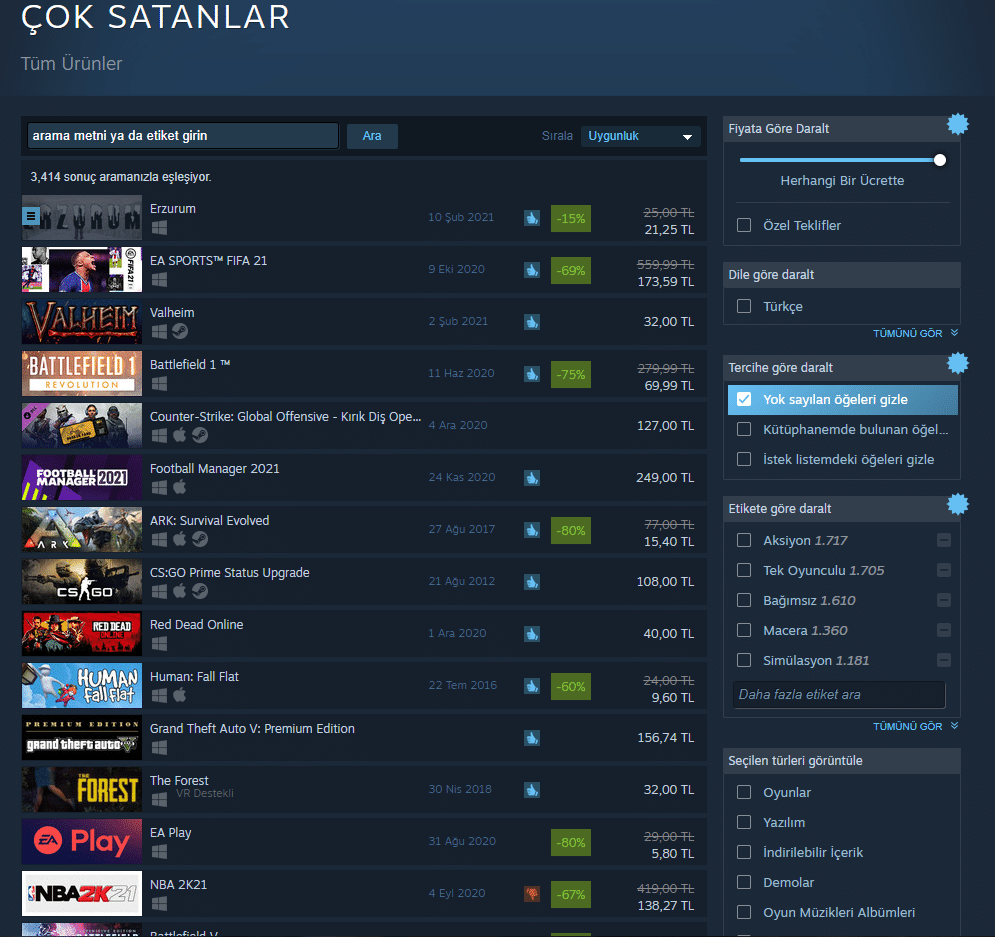Screen dimensions: 995x937
Task: Click the -80% discount badge for ARK
Action: pos(570,530)
